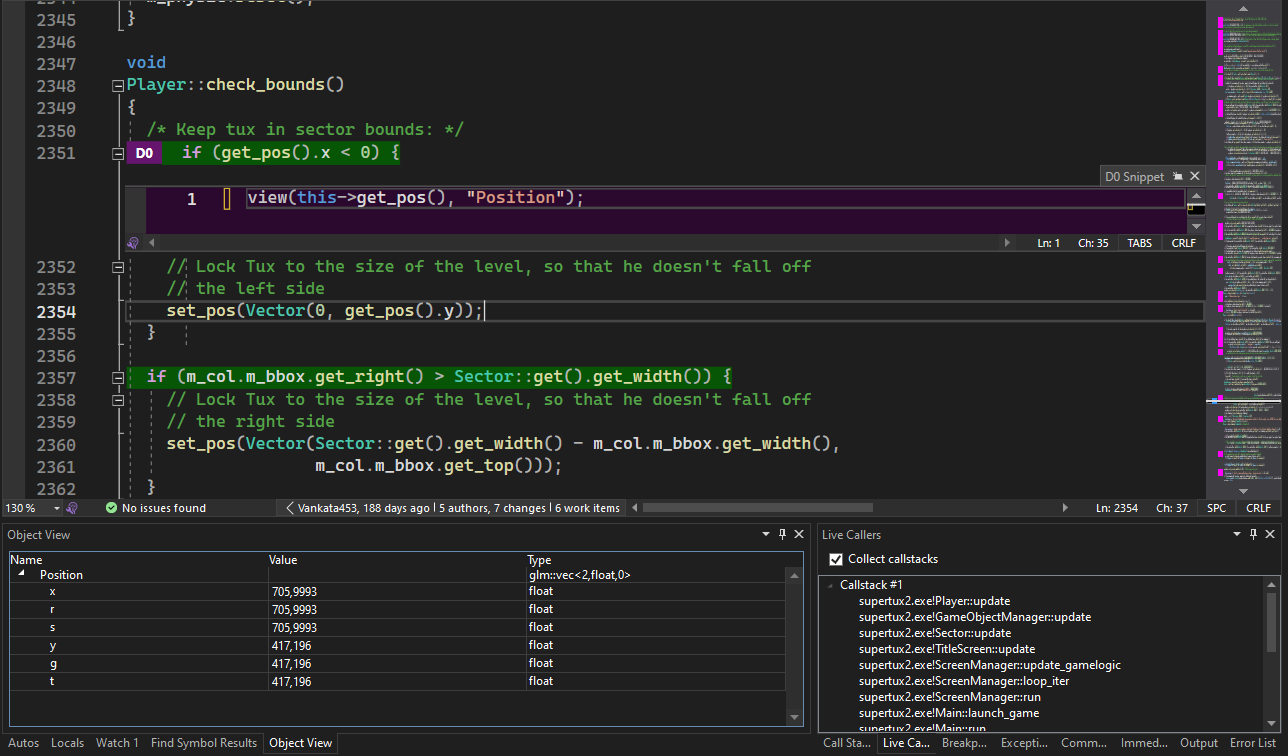This screenshot has height=756, width=1288.
Task: Pin the Live Callers panel using its pin icon
Action: [1252, 534]
